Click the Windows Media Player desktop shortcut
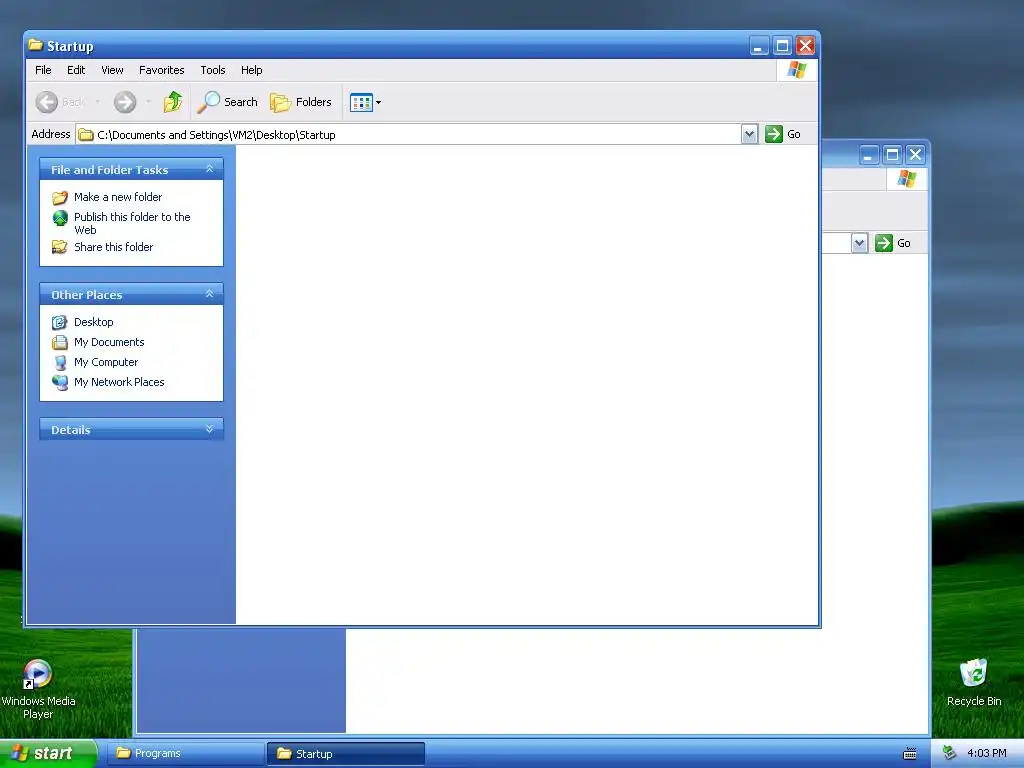 [38, 689]
